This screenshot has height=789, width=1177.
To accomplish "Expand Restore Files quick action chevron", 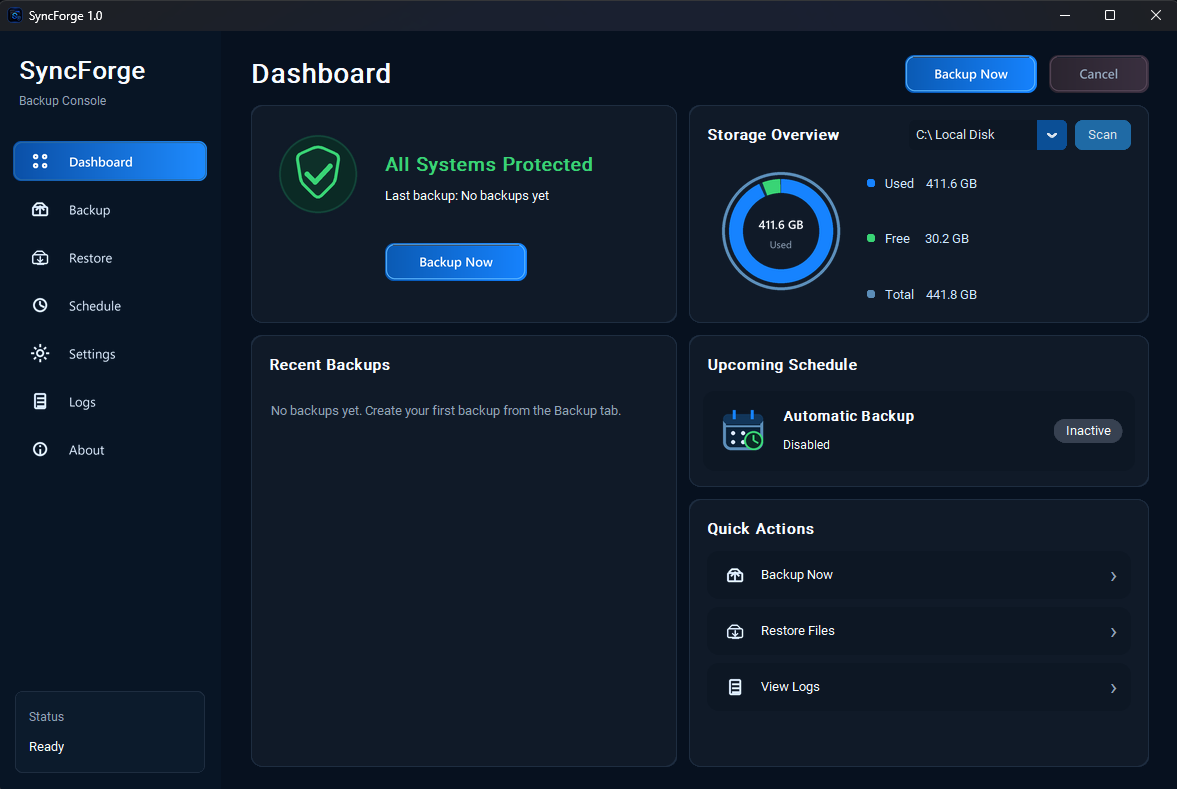I will [x=1113, y=632].
